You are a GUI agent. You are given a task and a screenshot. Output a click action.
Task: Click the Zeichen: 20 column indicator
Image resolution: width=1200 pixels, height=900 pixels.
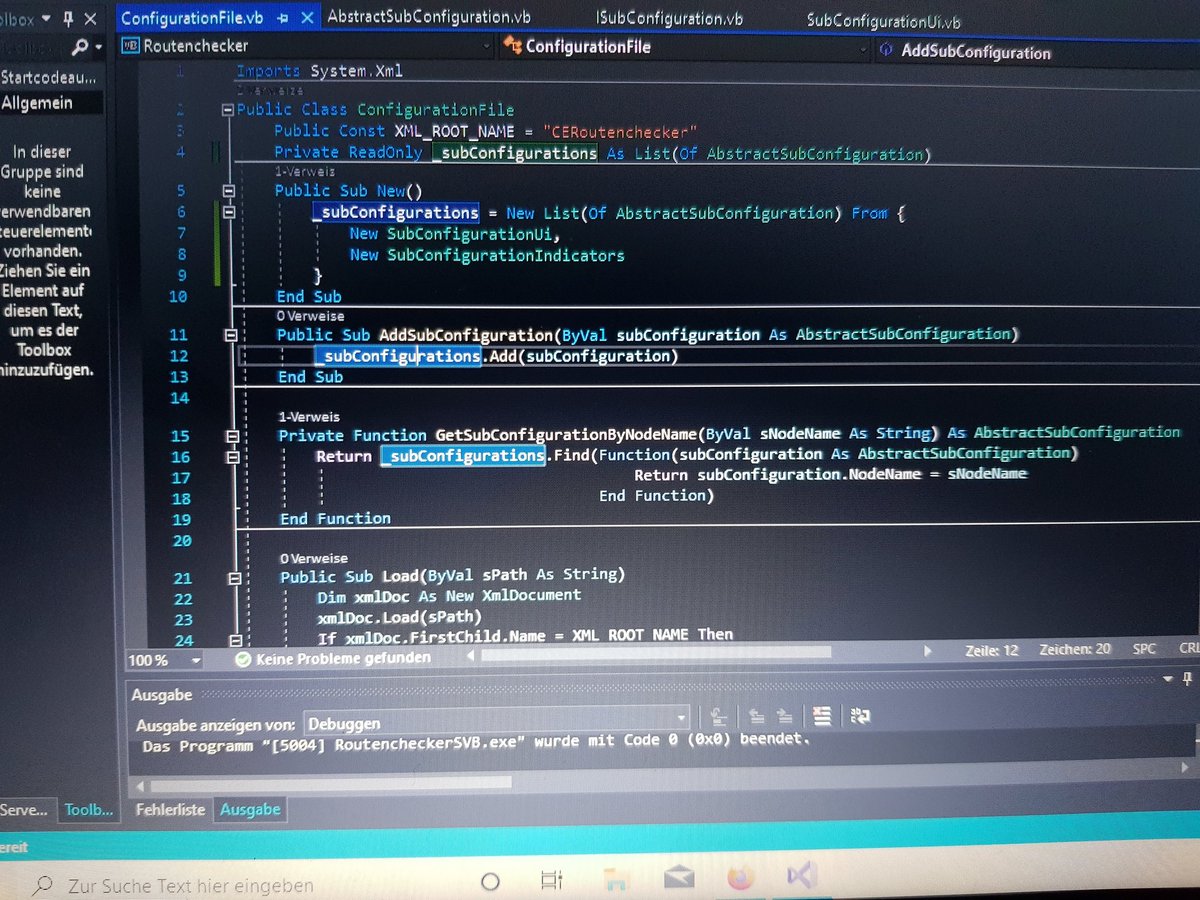click(x=1075, y=649)
